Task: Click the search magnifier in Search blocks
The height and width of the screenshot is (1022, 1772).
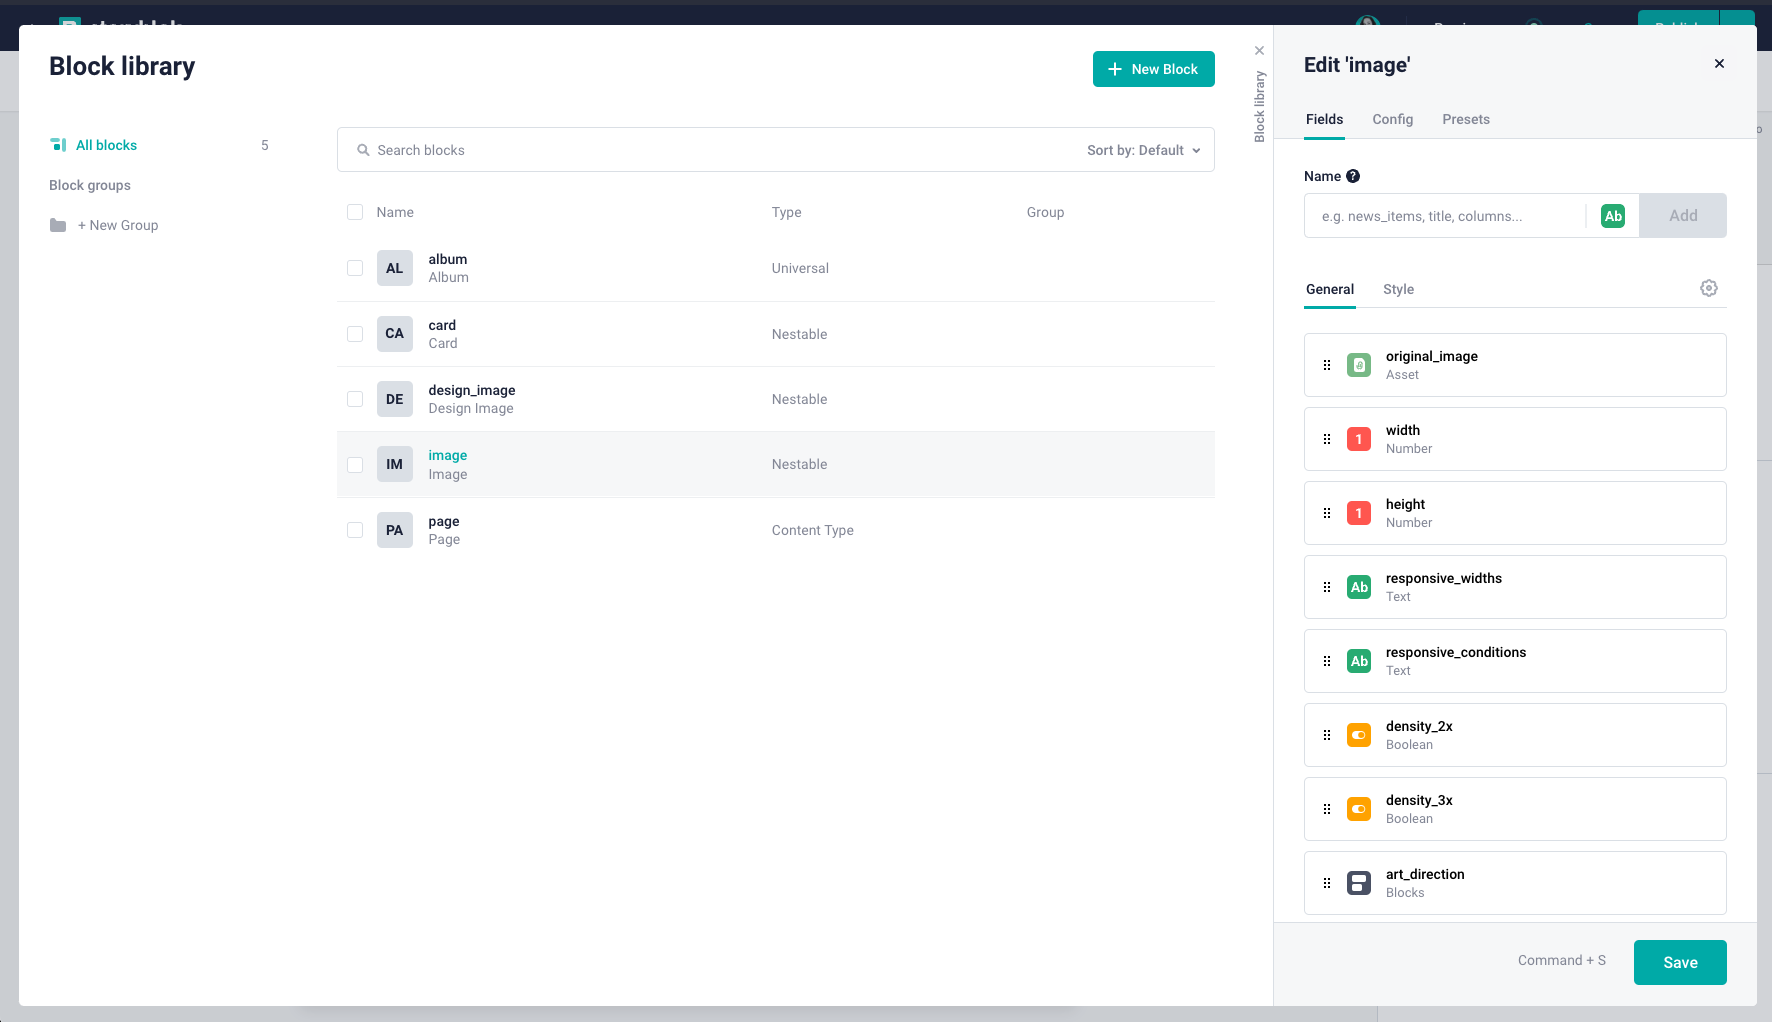Action: click(363, 150)
